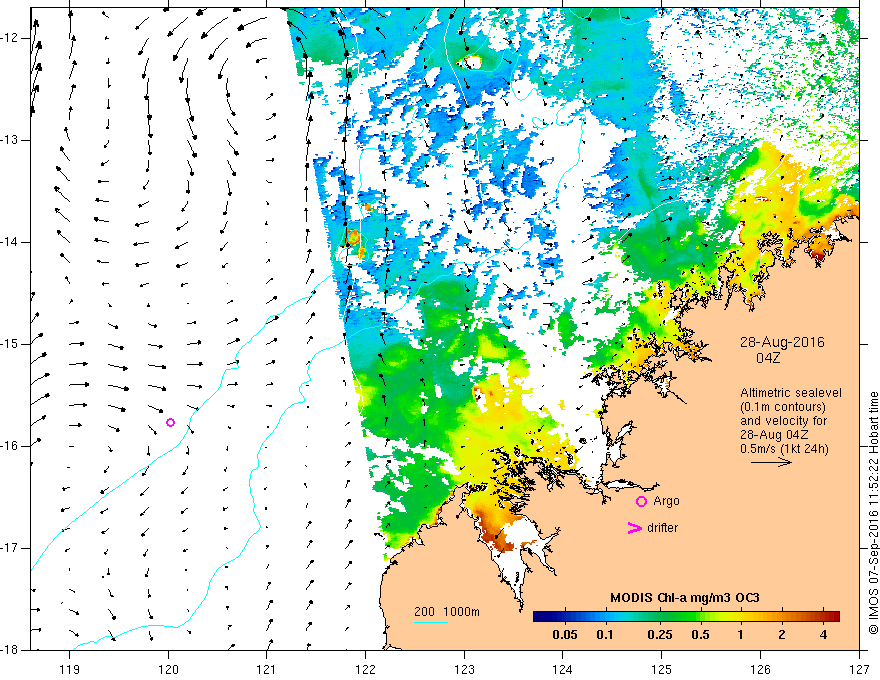Click the longitude axis label '123'
The height and width of the screenshot is (680, 880).
tap(464, 670)
